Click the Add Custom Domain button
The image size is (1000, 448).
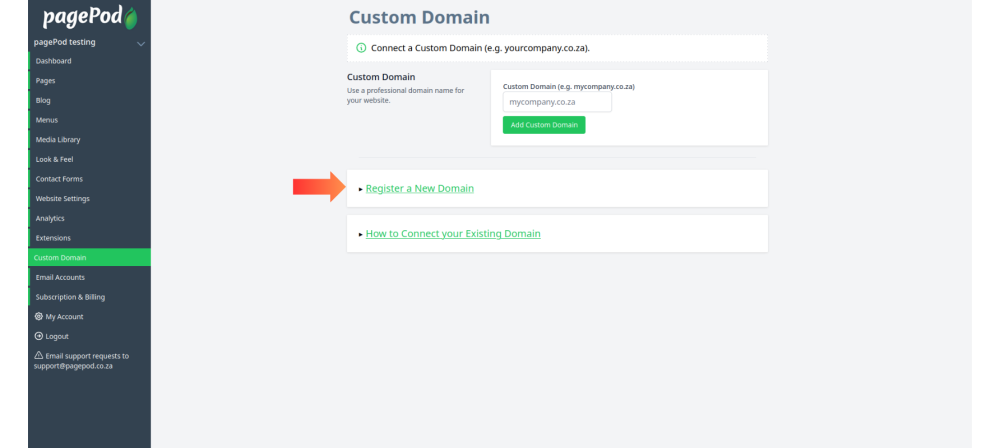pos(544,125)
